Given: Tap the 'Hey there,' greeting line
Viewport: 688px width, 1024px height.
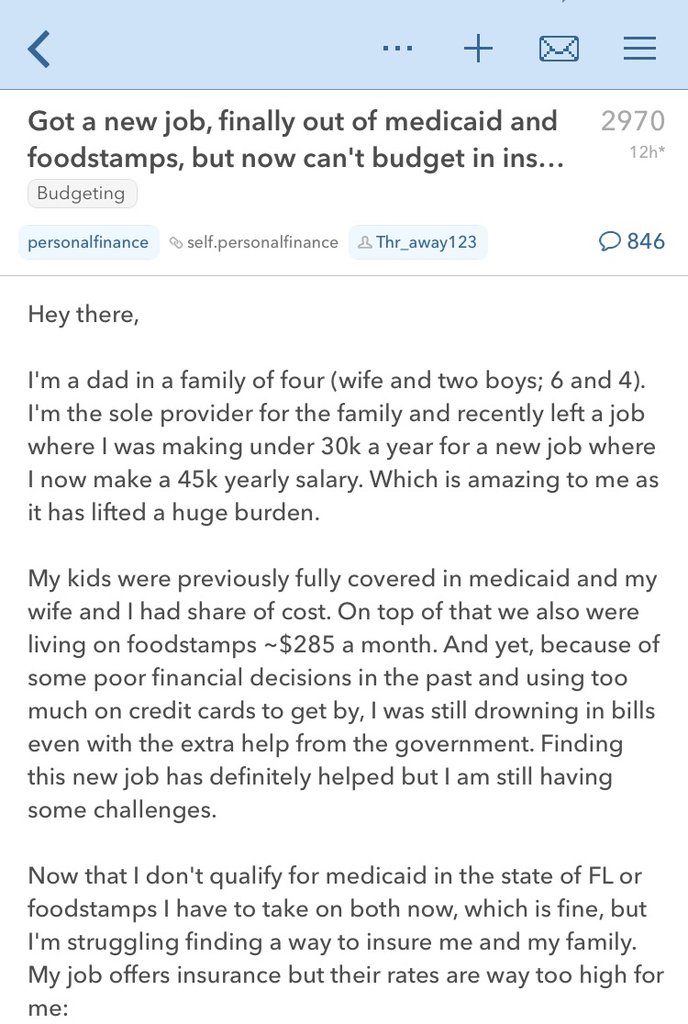Looking at the screenshot, I should [84, 315].
